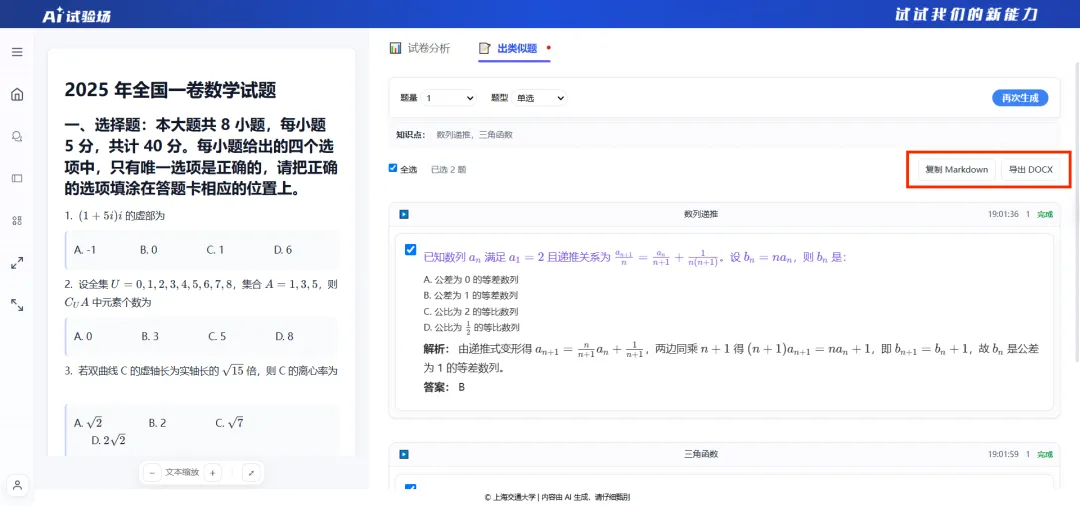The image size is (1080, 506).
Task: Go to home via the sidebar house icon
Action: [x=17, y=95]
